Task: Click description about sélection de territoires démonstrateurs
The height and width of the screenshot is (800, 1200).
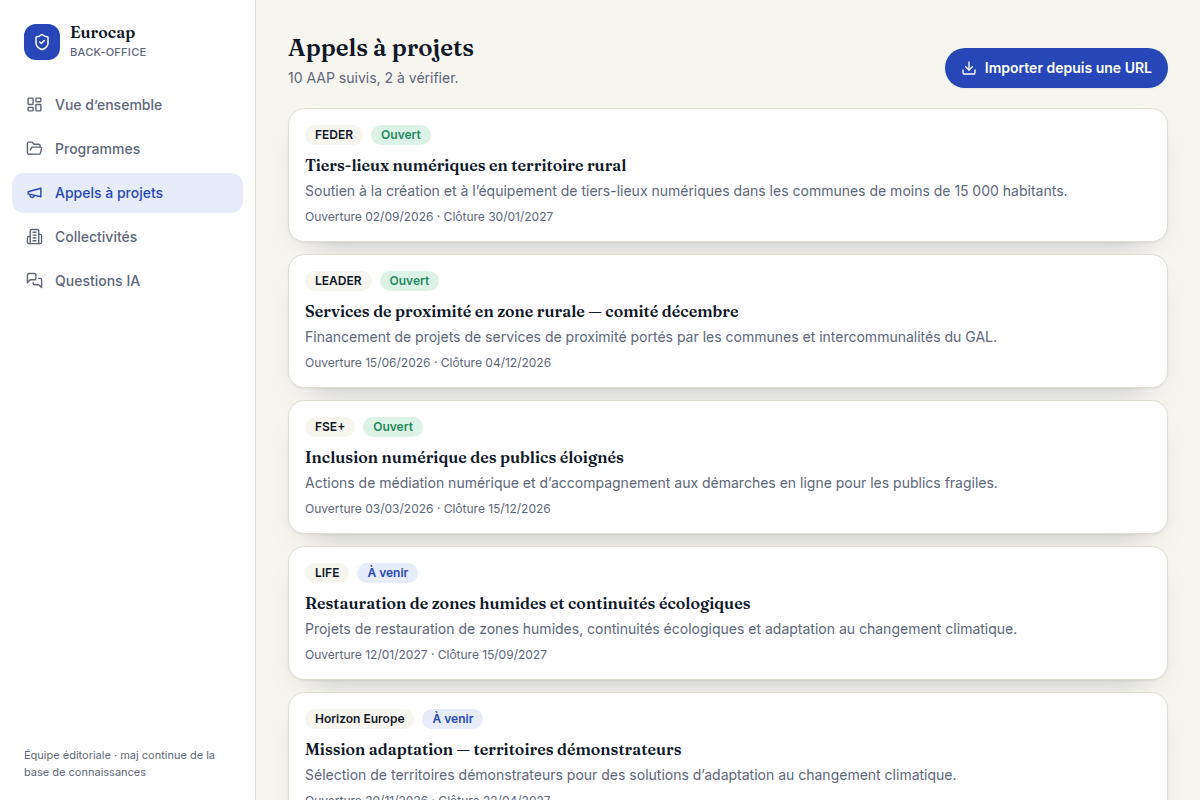Action: (631, 775)
